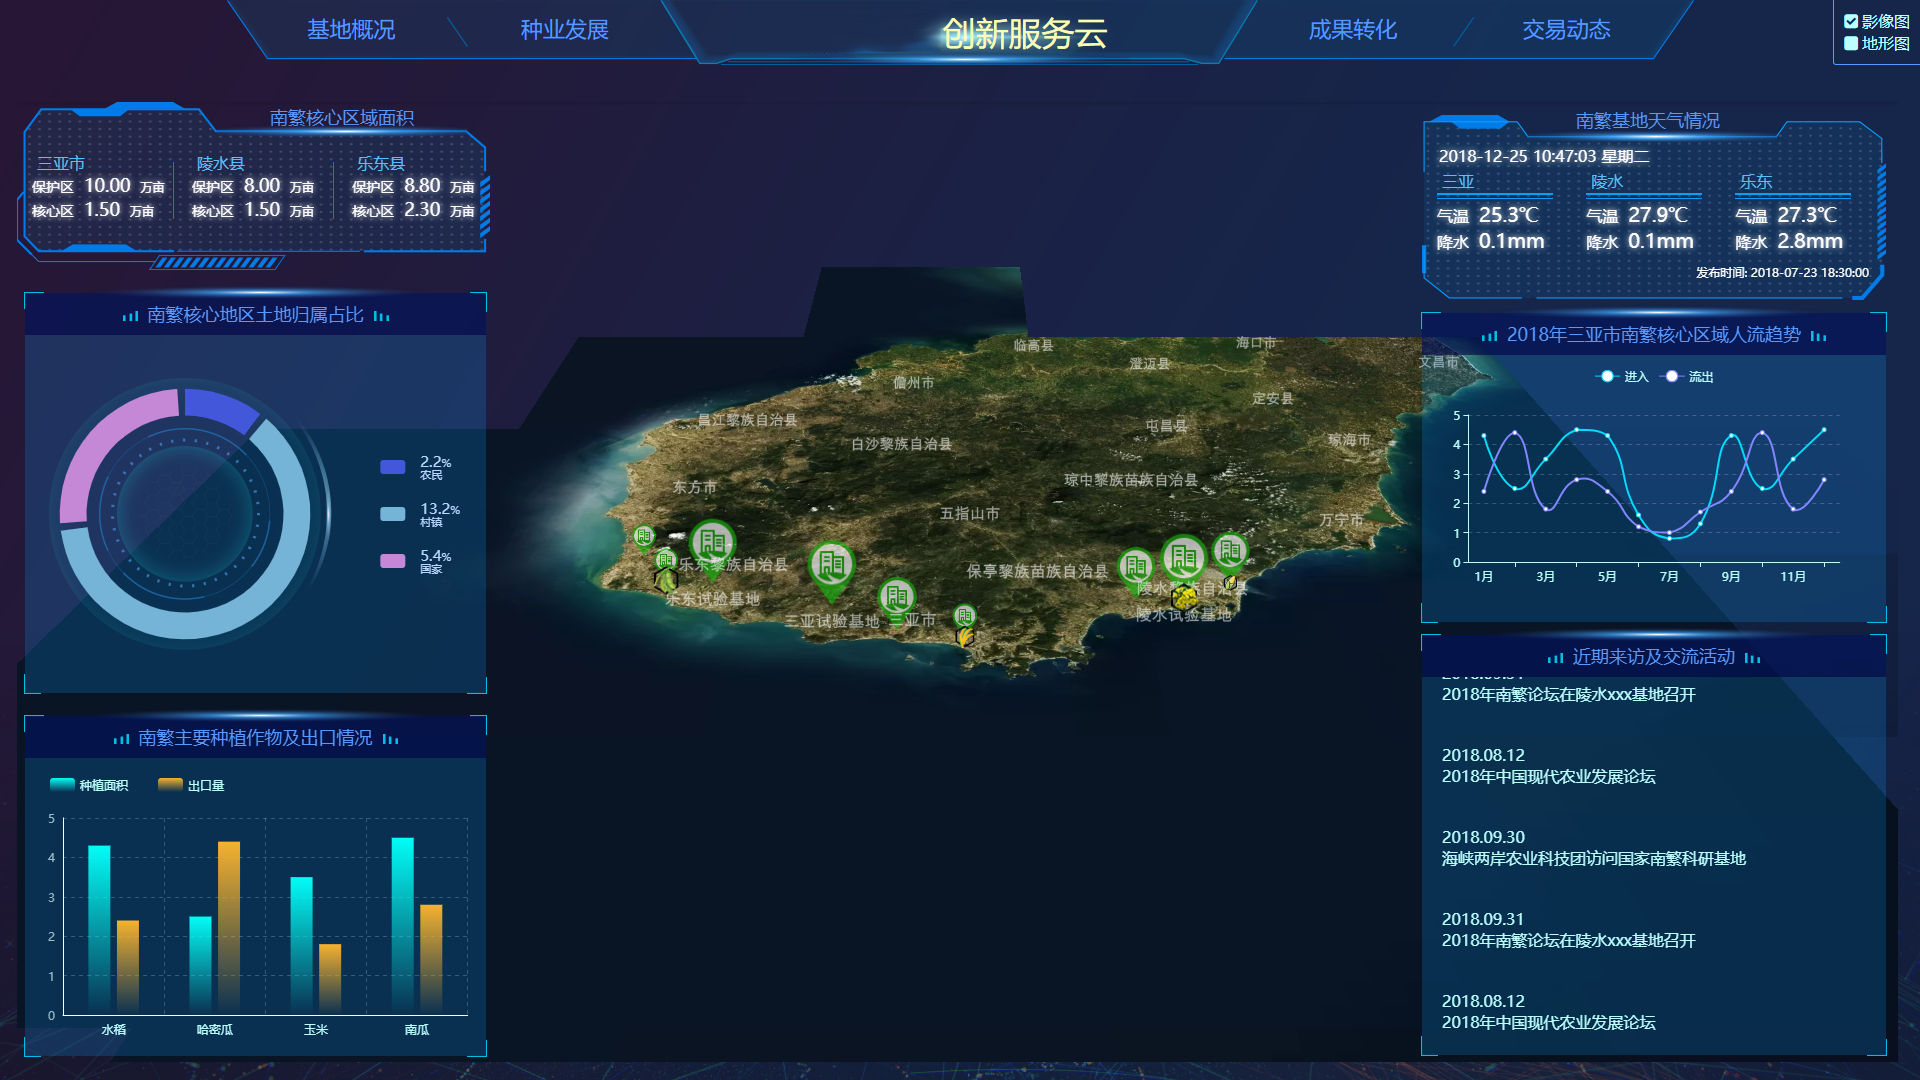Viewport: 1920px width, 1080px height.
Task: Click the 东方市 map label
Action: coord(694,487)
